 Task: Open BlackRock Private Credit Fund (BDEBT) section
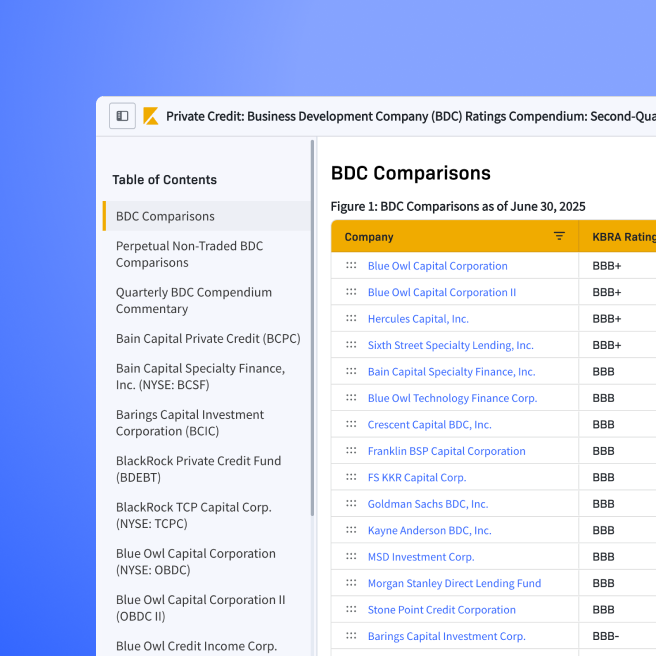click(198, 469)
